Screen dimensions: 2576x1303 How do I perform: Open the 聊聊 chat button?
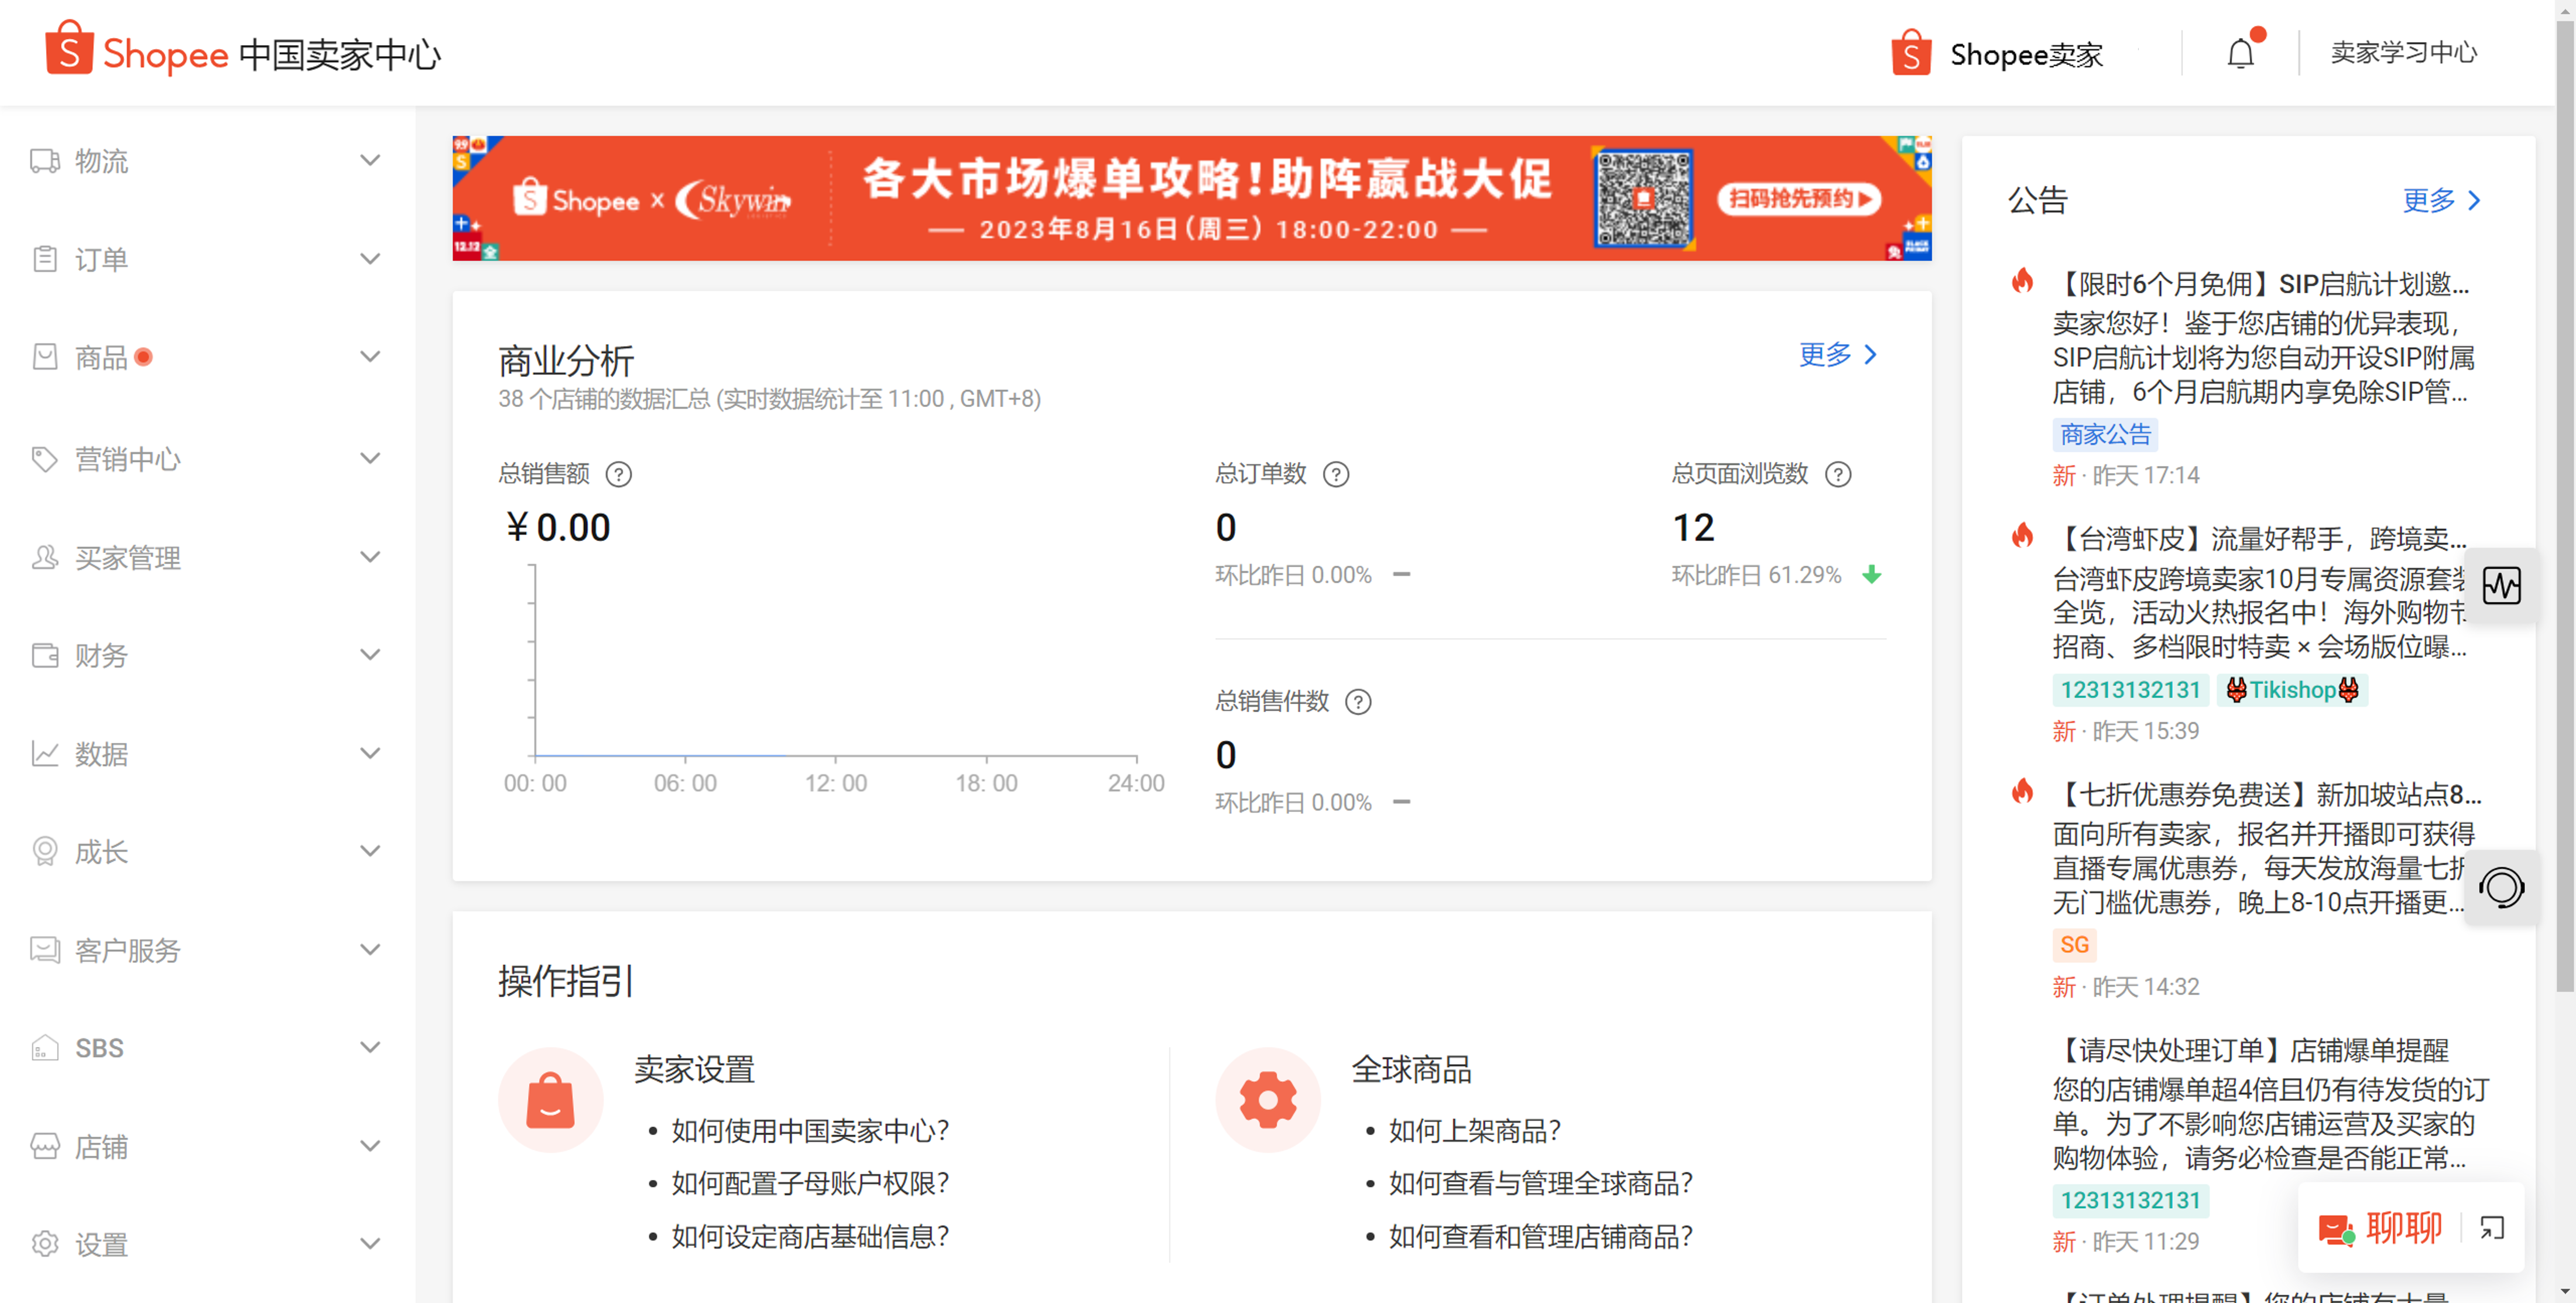coord(2380,1228)
